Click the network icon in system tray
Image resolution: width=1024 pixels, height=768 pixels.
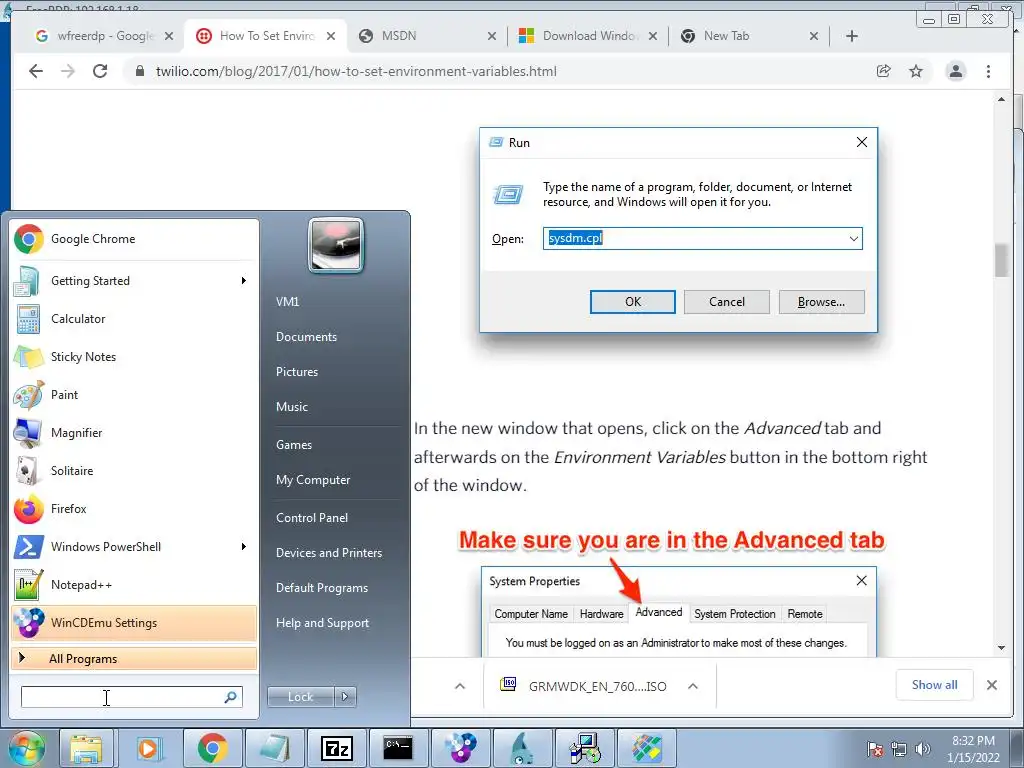(899, 749)
